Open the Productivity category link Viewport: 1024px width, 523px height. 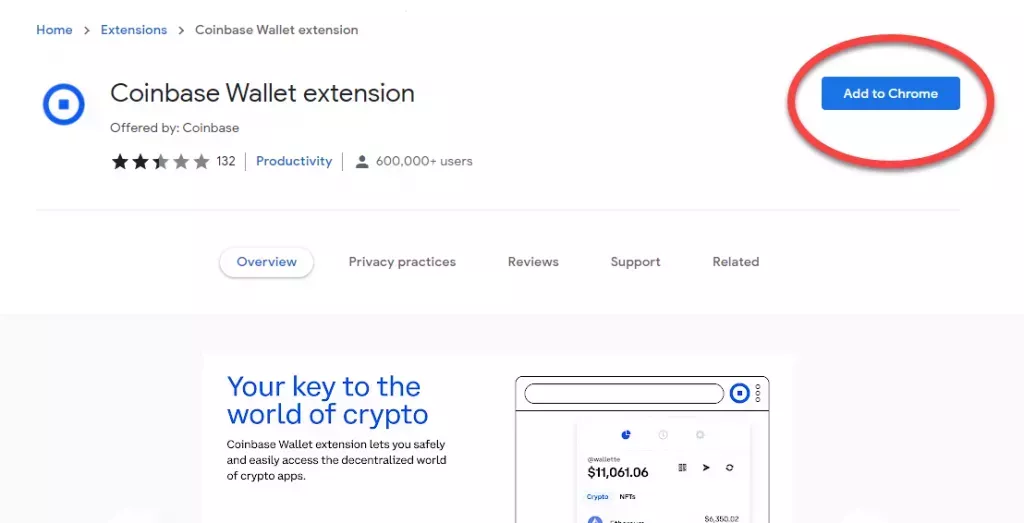[294, 161]
